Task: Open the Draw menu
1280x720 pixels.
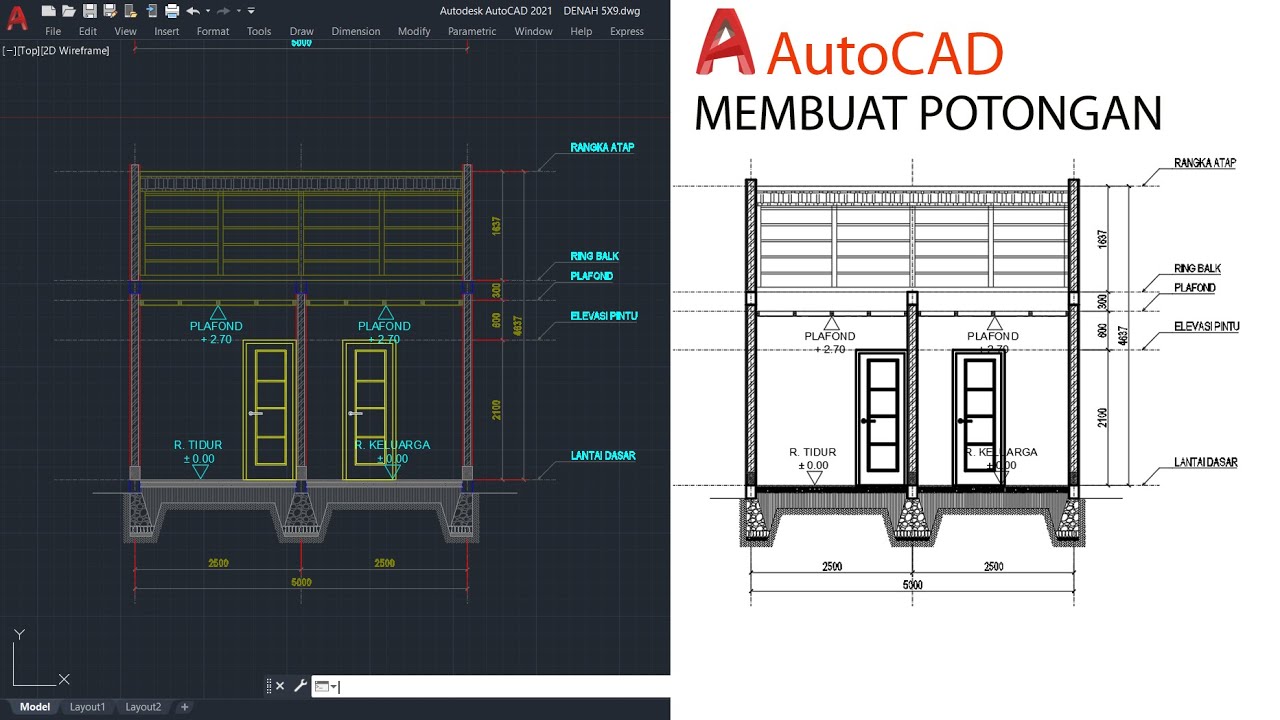Action: tap(301, 31)
